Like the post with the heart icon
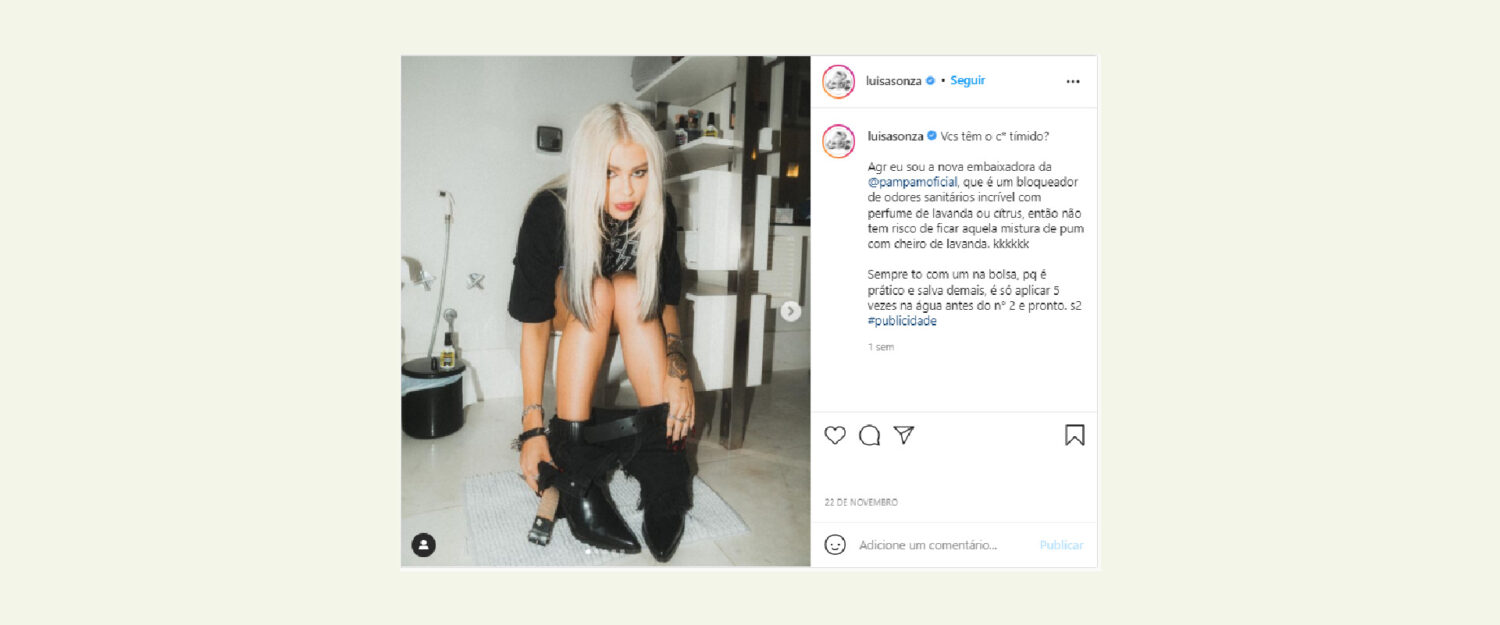Viewport: 1500px width, 625px height. [x=835, y=435]
